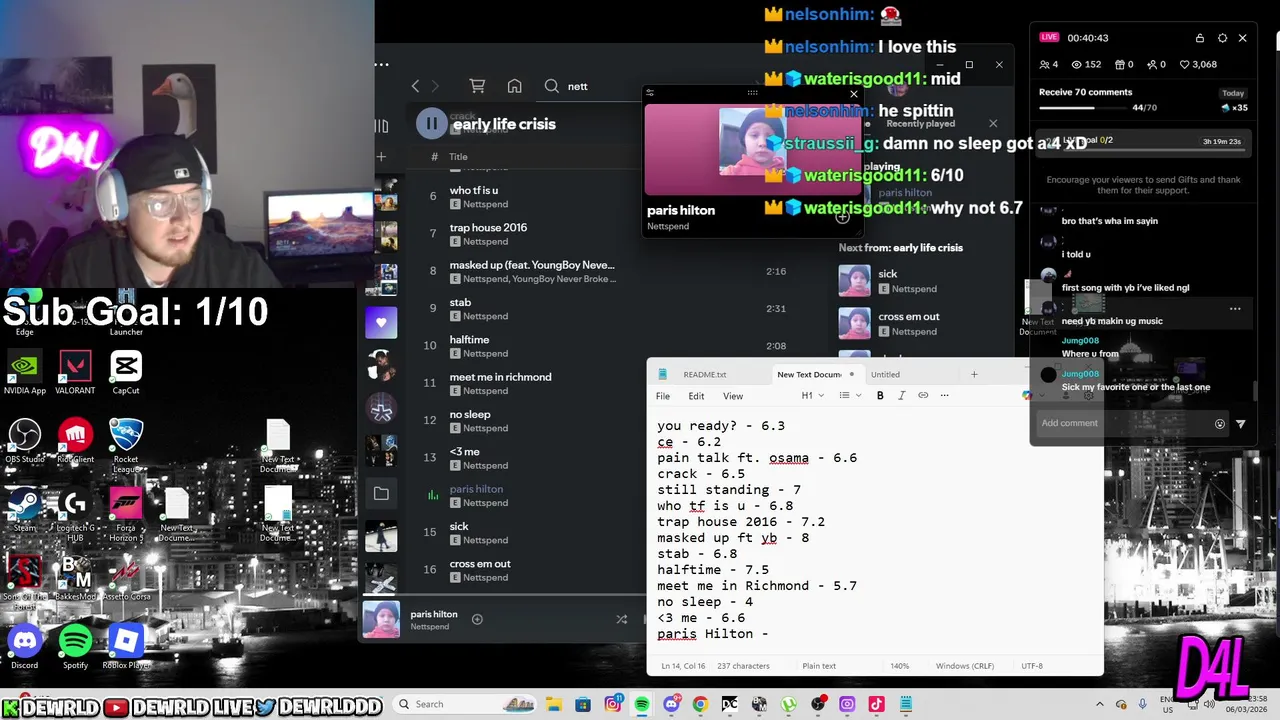Open more formatting options in Notepad
This screenshot has width=1280, height=720.
coord(944,396)
